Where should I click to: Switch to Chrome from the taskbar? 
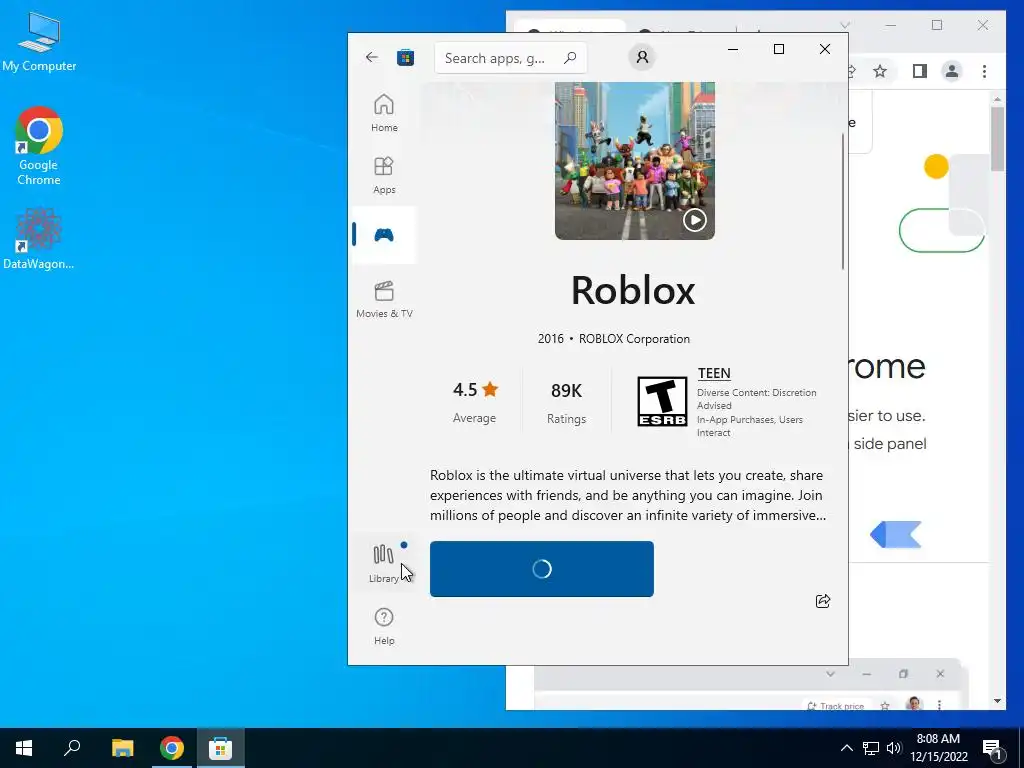(x=172, y=748)
